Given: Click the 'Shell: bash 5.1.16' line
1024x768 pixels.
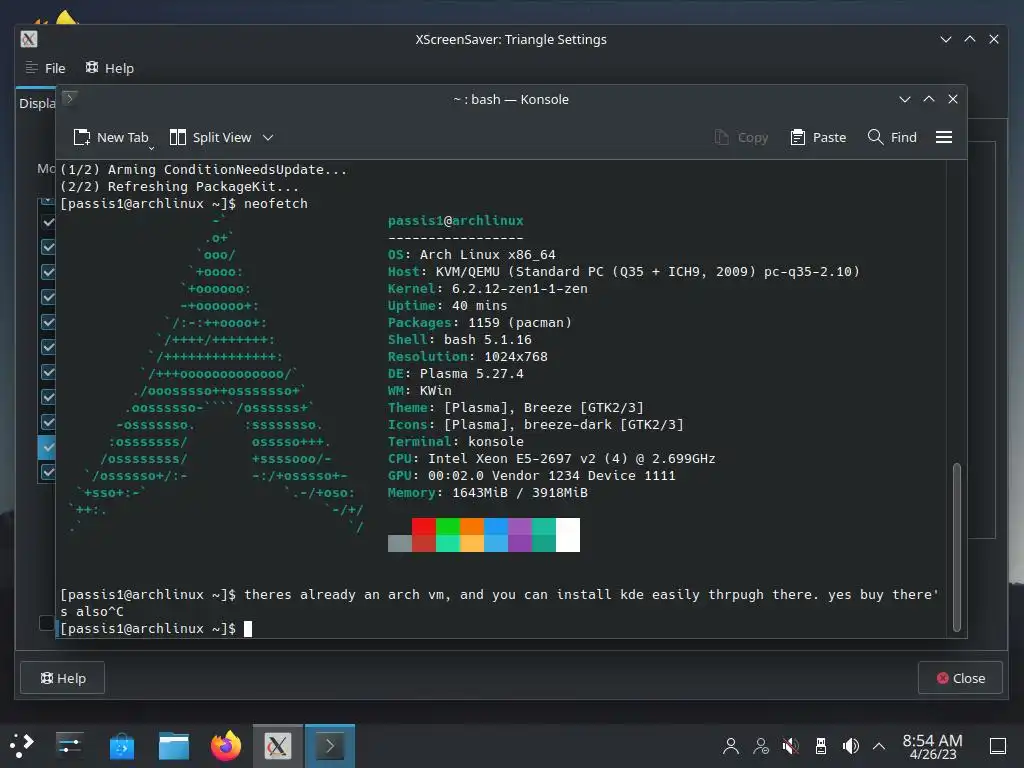Looking at the screenshot, I should tap(460, 340).
